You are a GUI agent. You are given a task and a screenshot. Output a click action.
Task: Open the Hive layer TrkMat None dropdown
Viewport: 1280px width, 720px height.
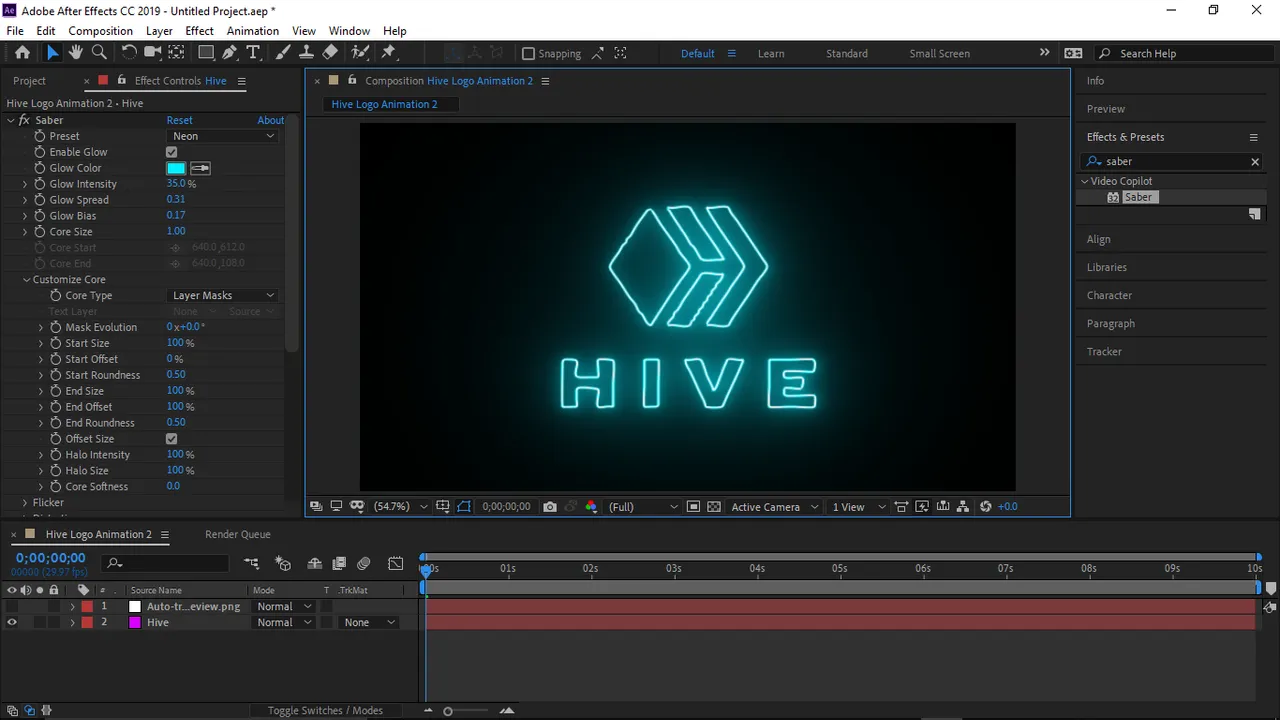point(367,622)
